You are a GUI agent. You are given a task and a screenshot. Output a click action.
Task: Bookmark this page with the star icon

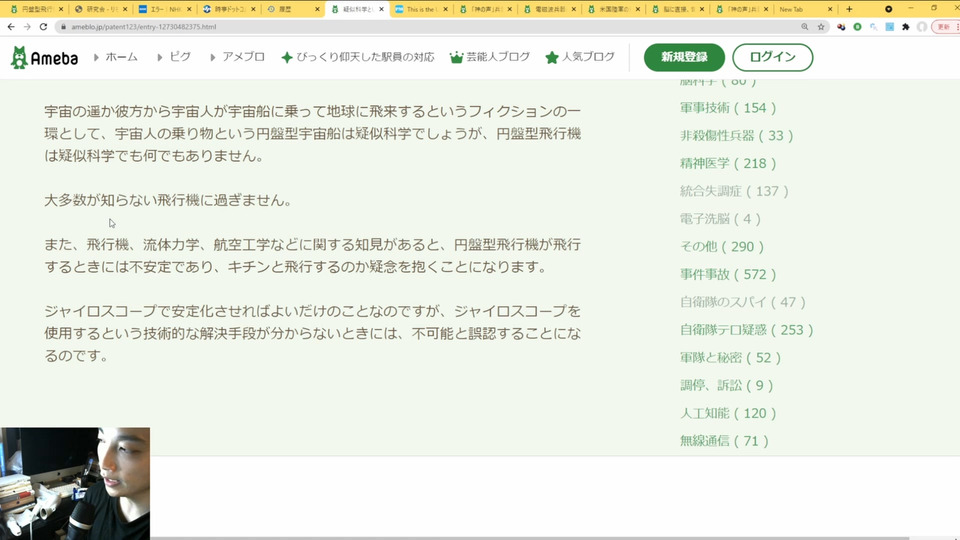click(821, 27)
